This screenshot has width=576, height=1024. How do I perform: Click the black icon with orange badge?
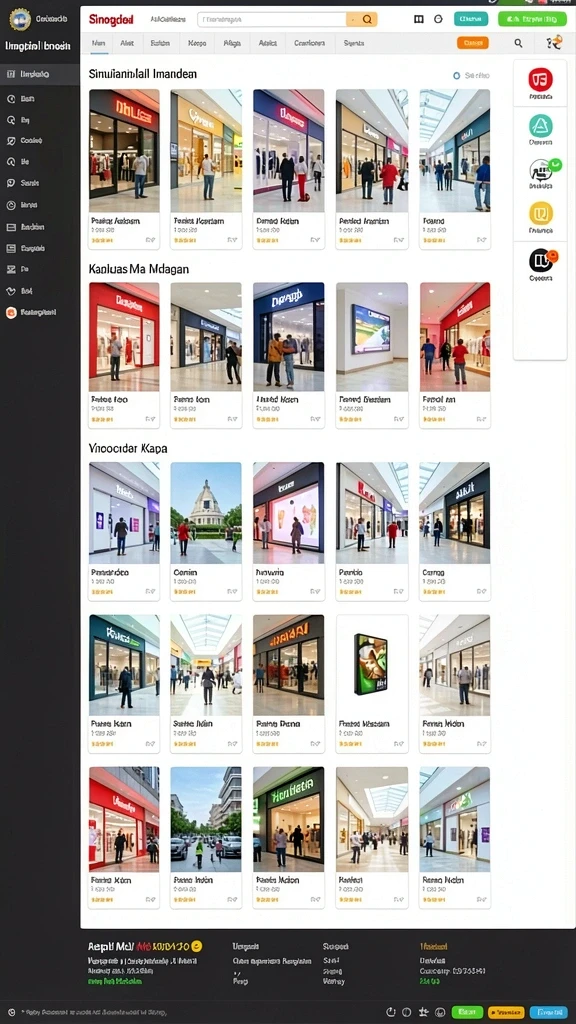coord(542,260)
